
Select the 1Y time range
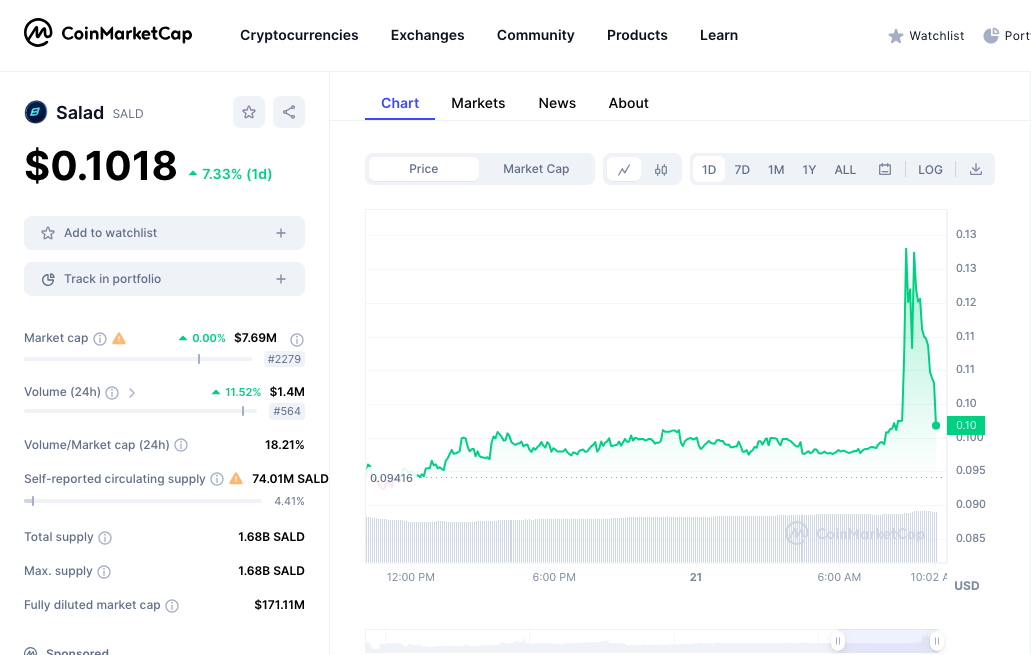(x=809, y=170)
